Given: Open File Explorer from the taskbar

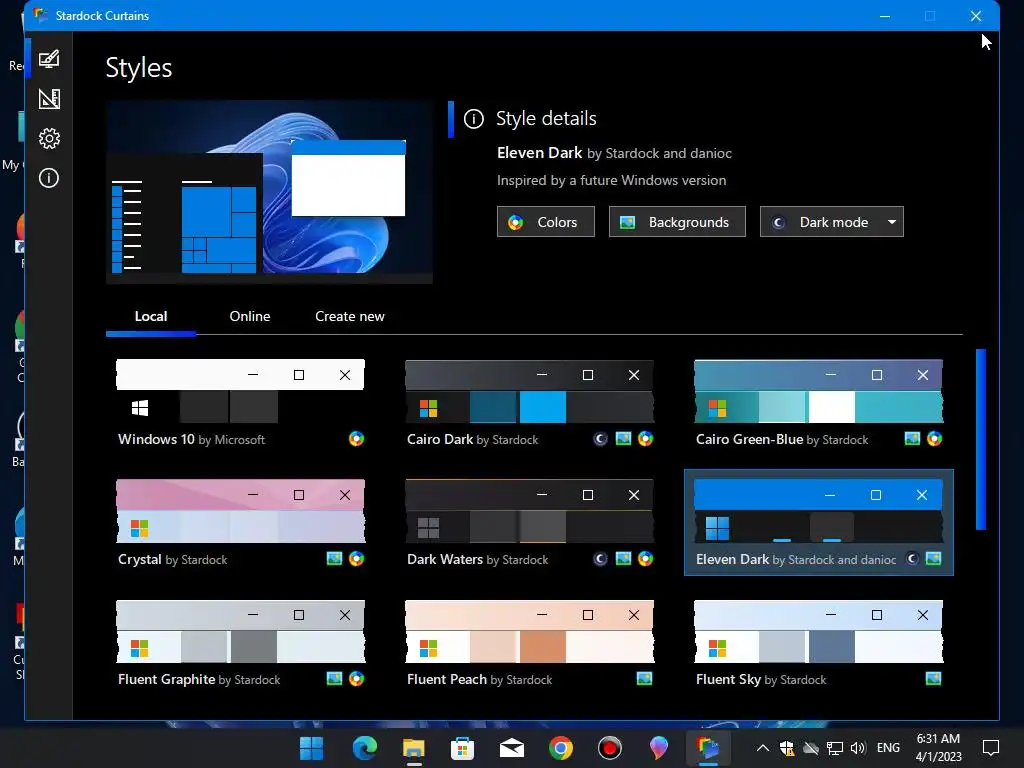Looking at the screenshot, I should click(x=413, y=748).
